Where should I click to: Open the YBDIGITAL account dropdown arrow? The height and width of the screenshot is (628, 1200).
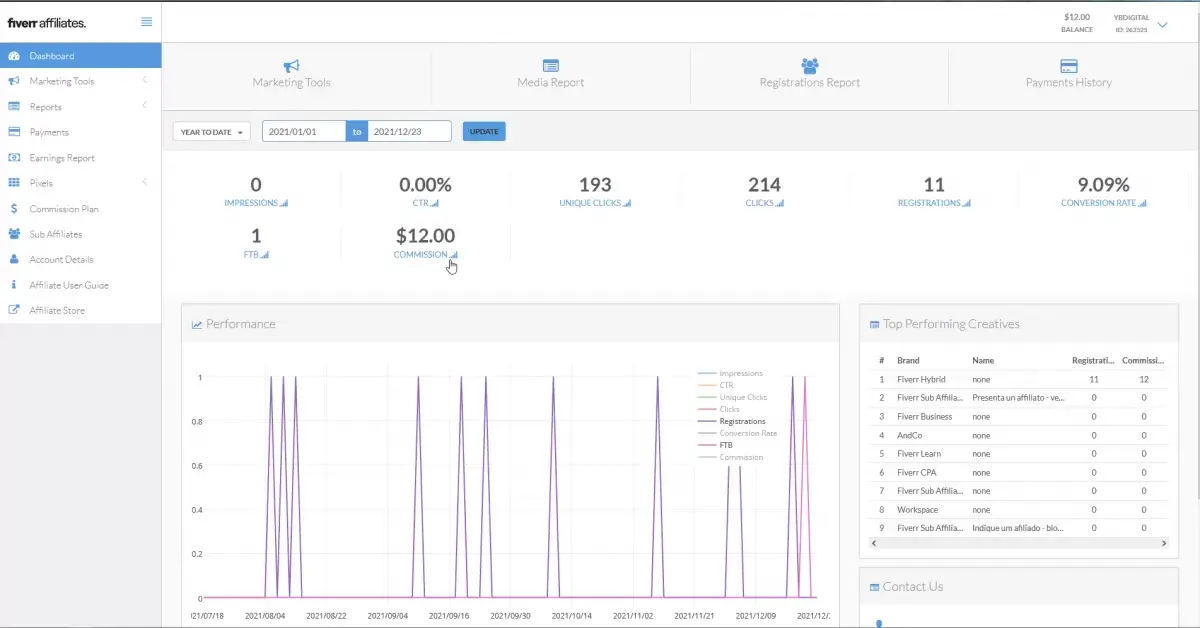[x=1162, y=24]
